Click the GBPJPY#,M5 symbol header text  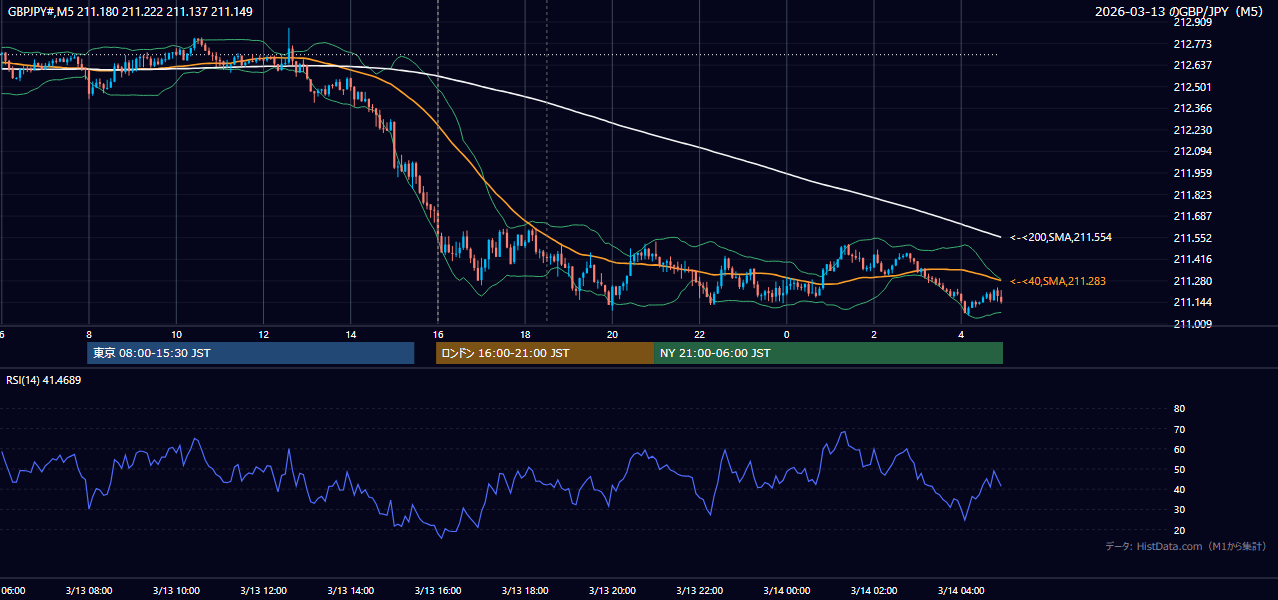click(130, 12)
